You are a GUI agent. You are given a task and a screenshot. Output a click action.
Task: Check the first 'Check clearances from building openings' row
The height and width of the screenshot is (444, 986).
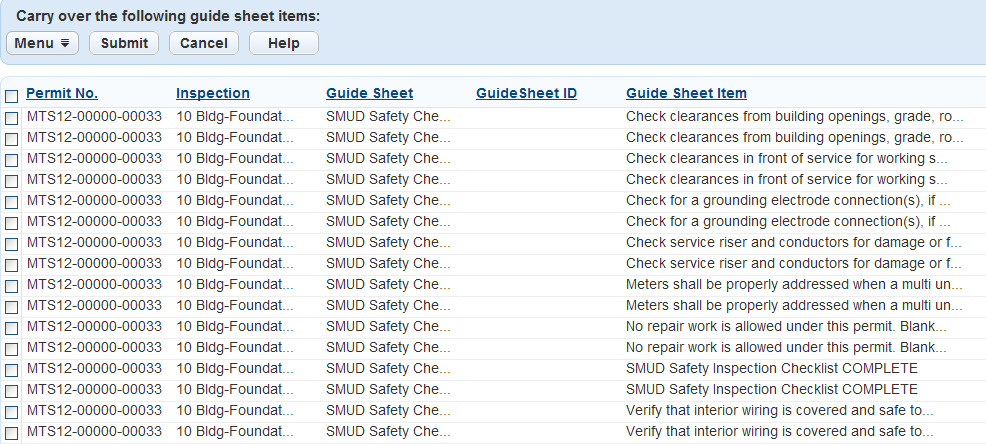point(12,118)
